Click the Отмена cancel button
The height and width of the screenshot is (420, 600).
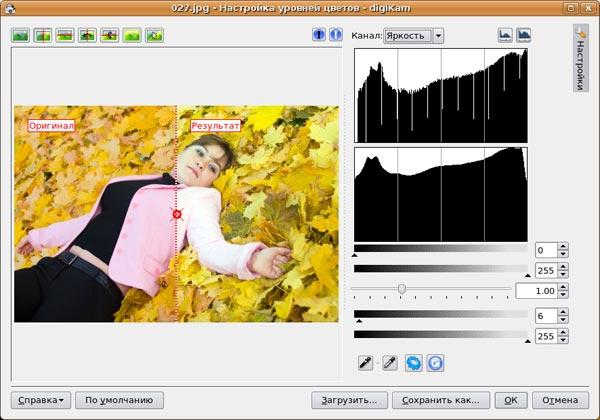[560, 400]
